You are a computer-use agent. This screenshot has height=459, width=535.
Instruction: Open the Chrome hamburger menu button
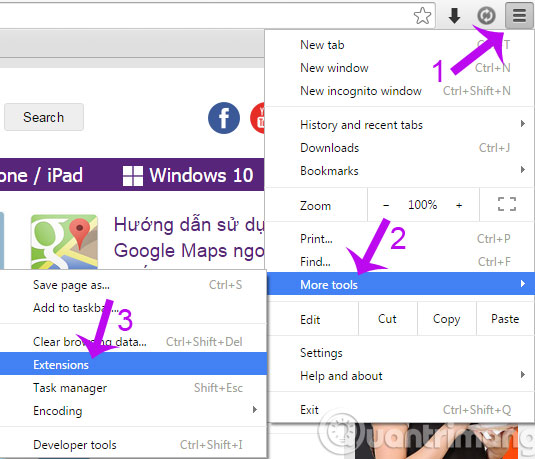tap(519, 15)
